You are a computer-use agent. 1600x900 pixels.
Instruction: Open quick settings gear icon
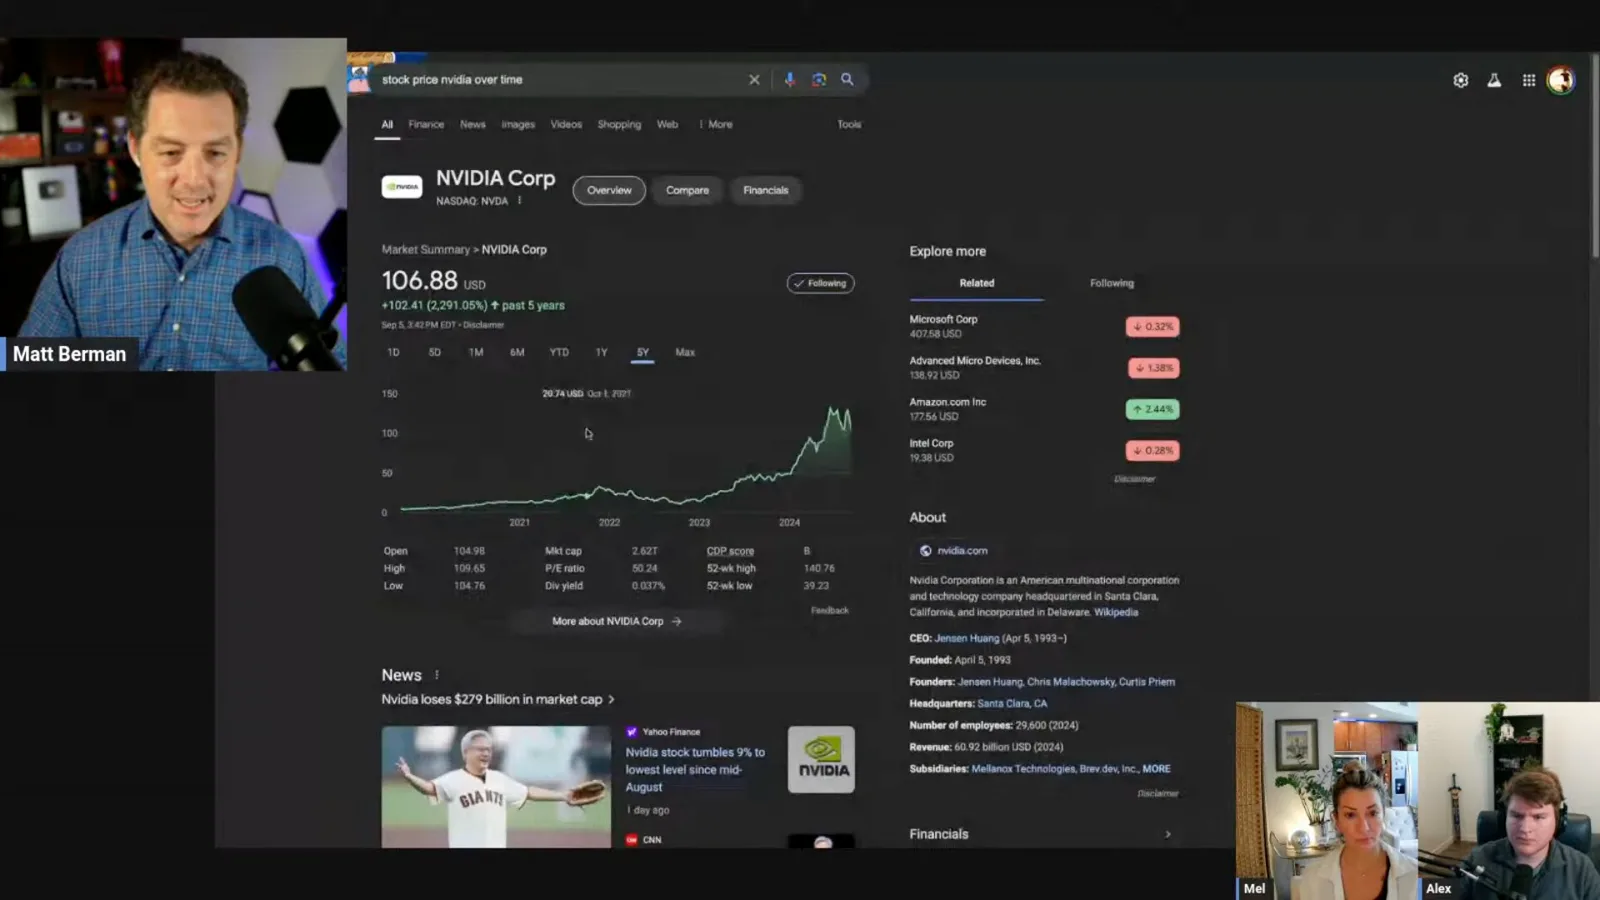[x=1461, y=80]
